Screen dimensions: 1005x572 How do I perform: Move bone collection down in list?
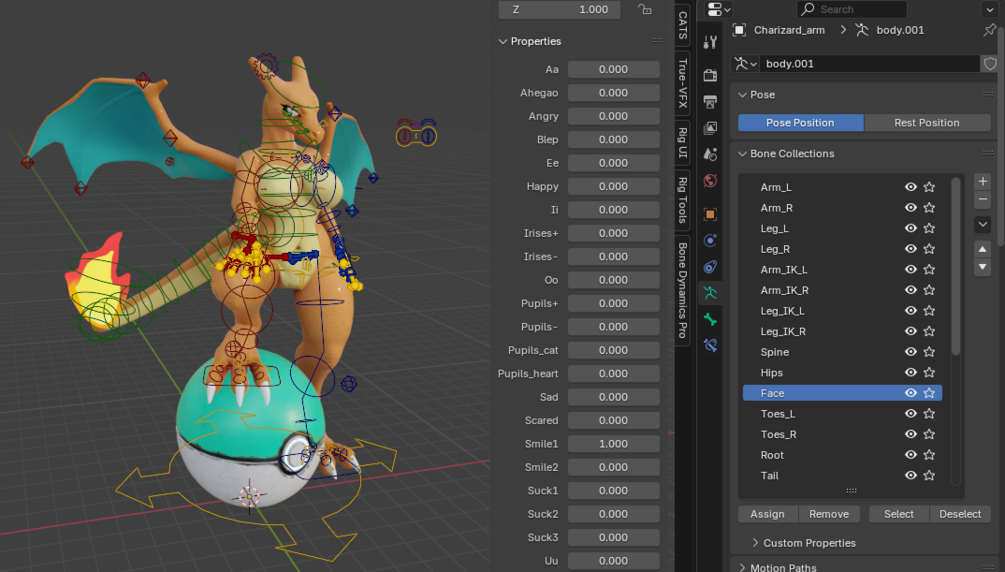point(982,267)
